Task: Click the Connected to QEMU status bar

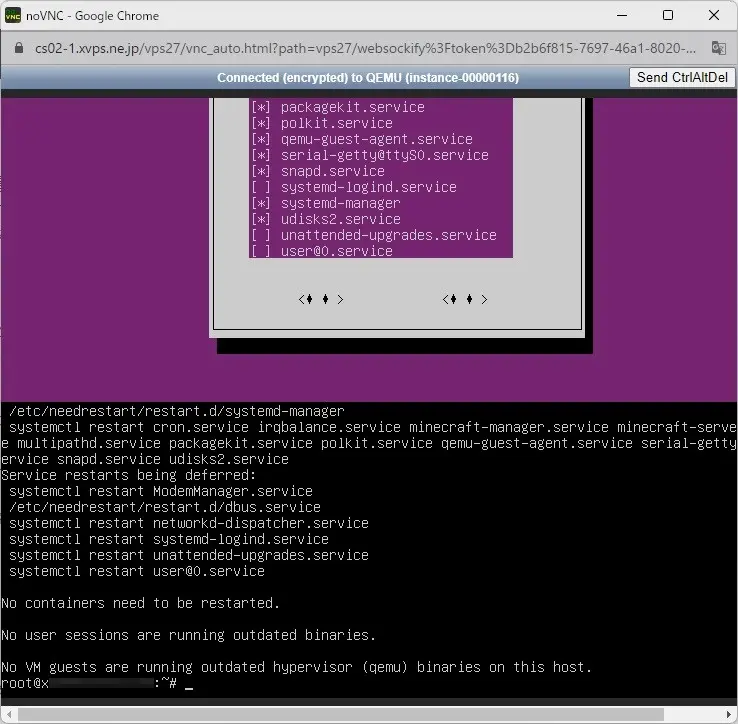Action: [x=368, y=78]
